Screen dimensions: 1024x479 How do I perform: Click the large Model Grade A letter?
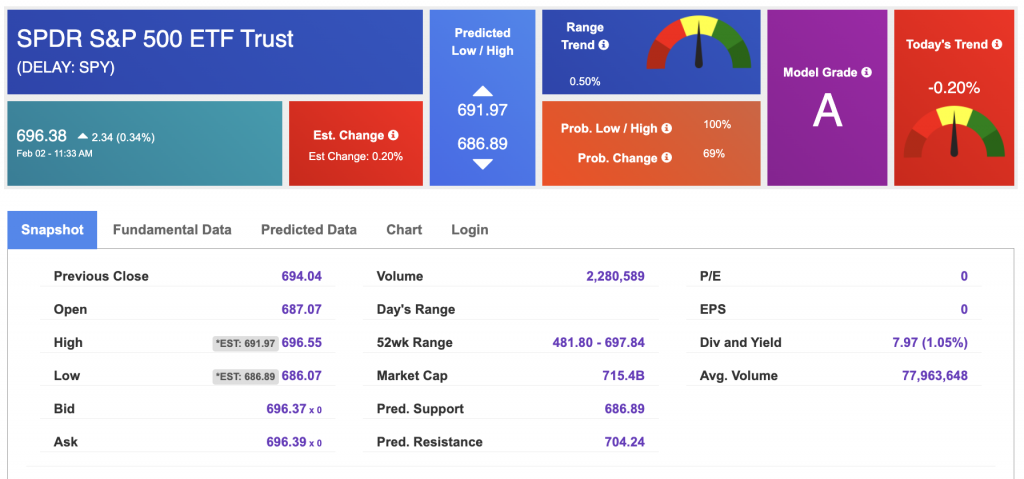pyautogui.click(x=827, y=110)
